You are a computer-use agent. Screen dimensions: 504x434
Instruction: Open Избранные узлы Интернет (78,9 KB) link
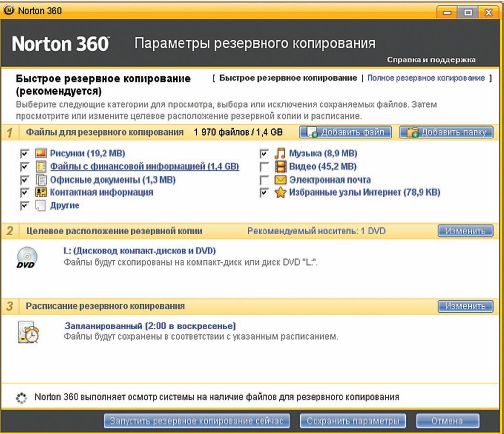[x=365, y=192]
